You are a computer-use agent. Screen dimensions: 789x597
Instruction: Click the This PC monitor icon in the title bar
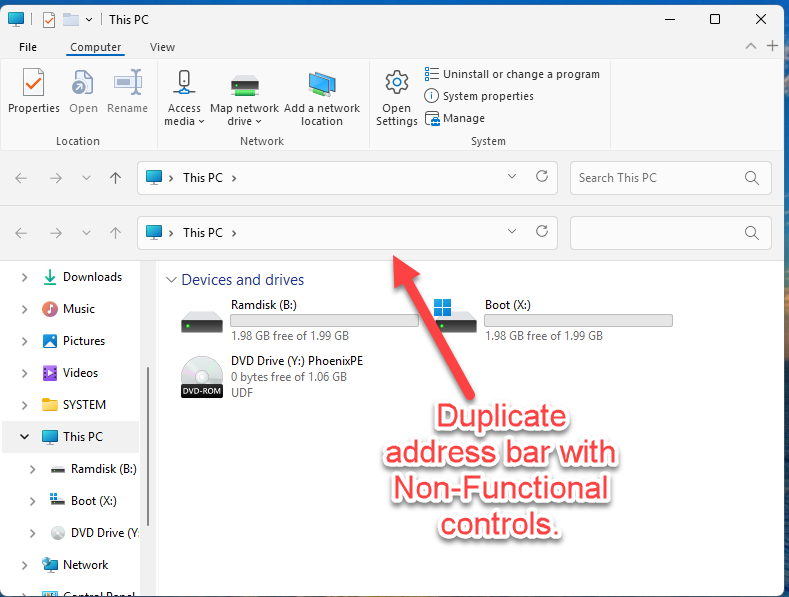point(16,19)
